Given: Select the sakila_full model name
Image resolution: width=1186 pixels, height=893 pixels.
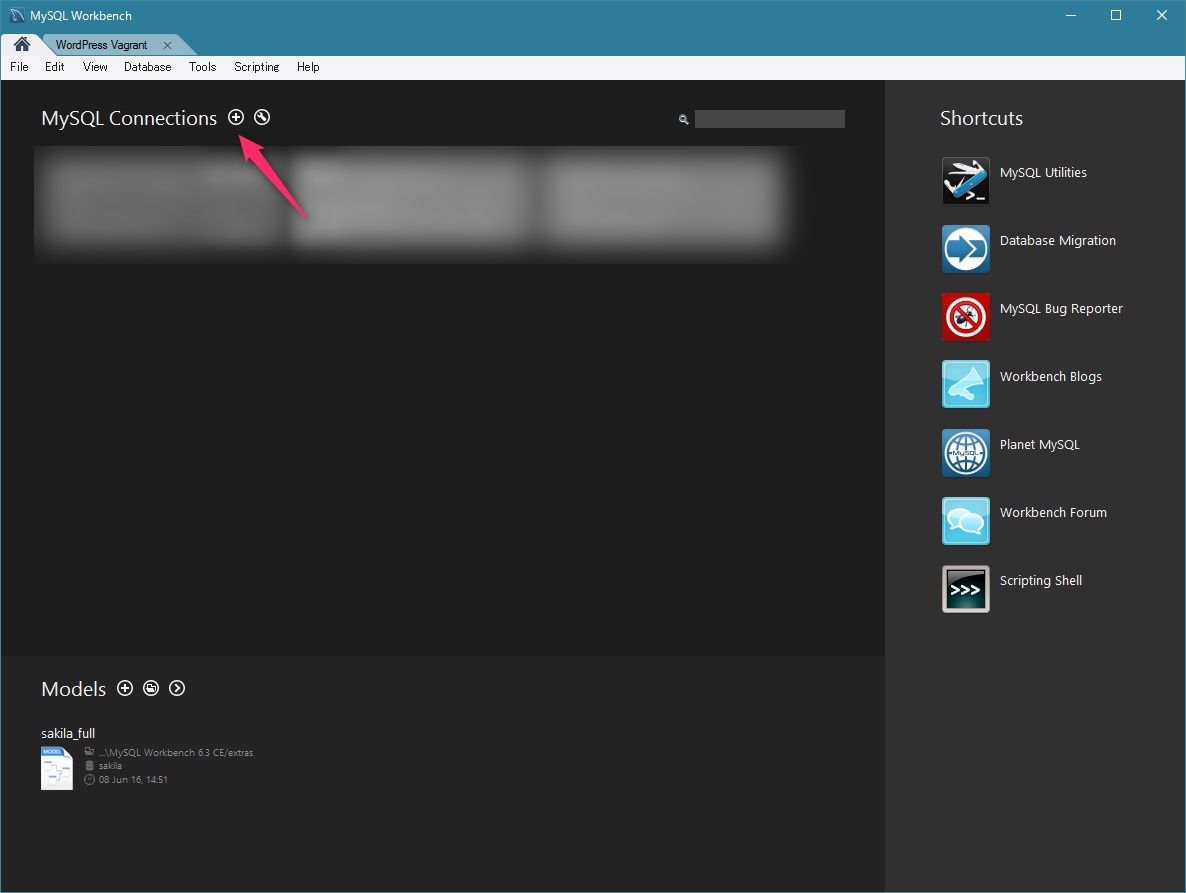Looking at the screenshot, I should point(68,733).
